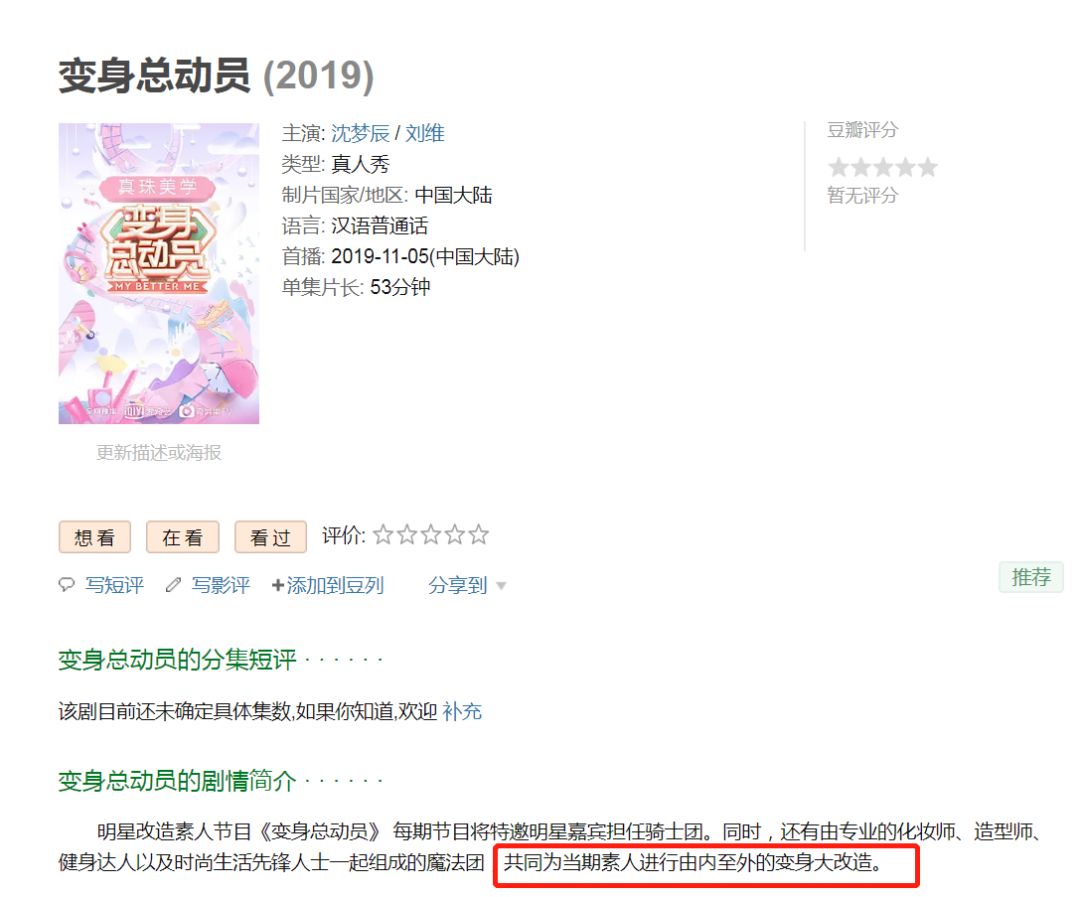Click the speech bubble icon beside 写短评

[66, 586]
